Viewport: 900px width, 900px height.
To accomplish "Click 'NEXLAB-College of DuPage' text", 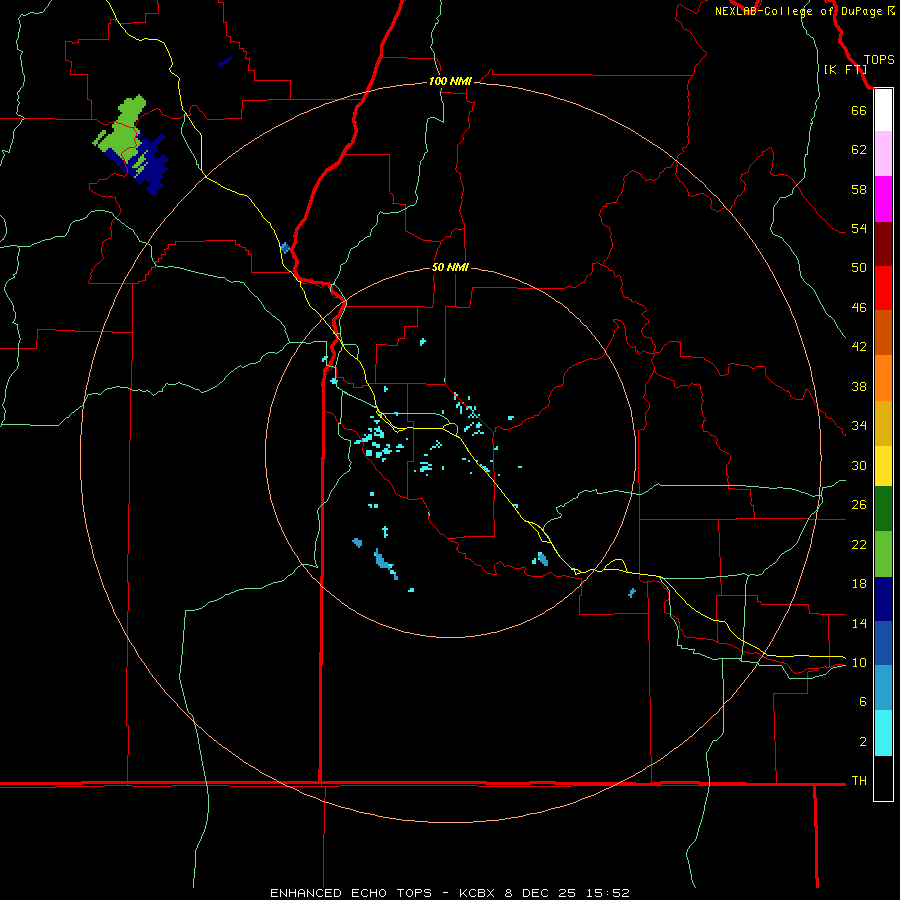I will pos(798,11).
